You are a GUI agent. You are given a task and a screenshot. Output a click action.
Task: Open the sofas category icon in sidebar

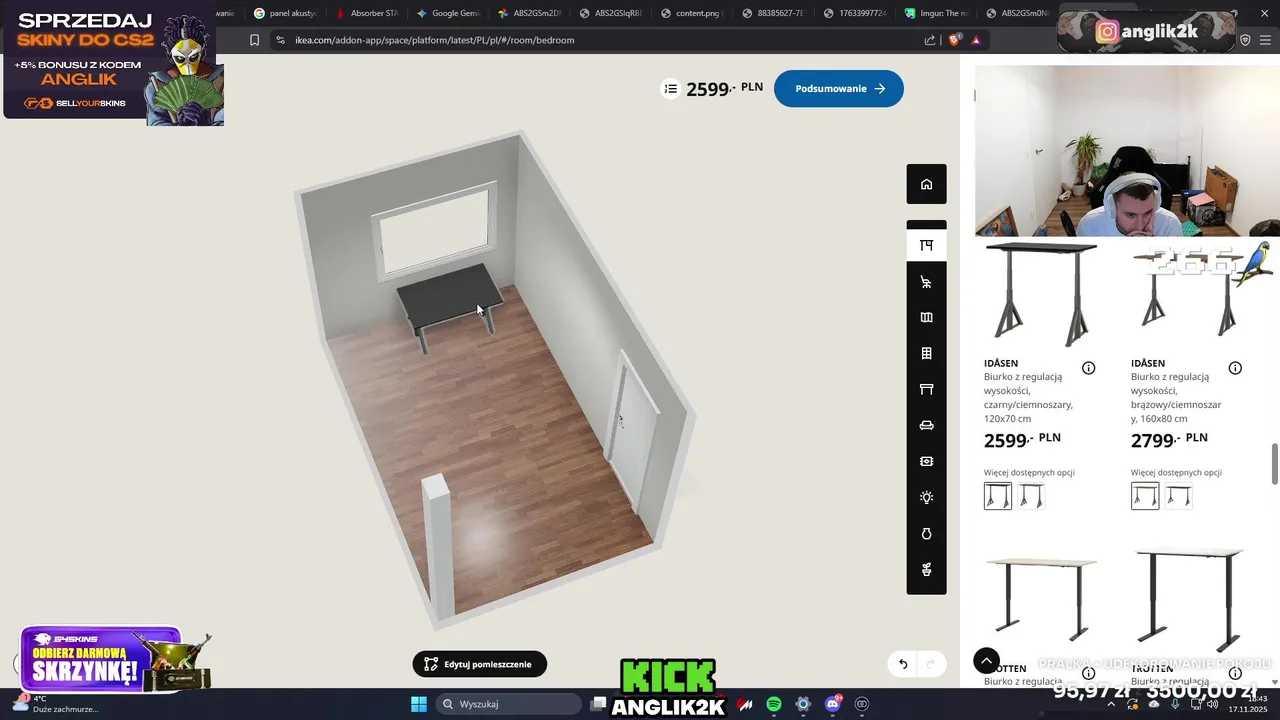click(926, 426)
